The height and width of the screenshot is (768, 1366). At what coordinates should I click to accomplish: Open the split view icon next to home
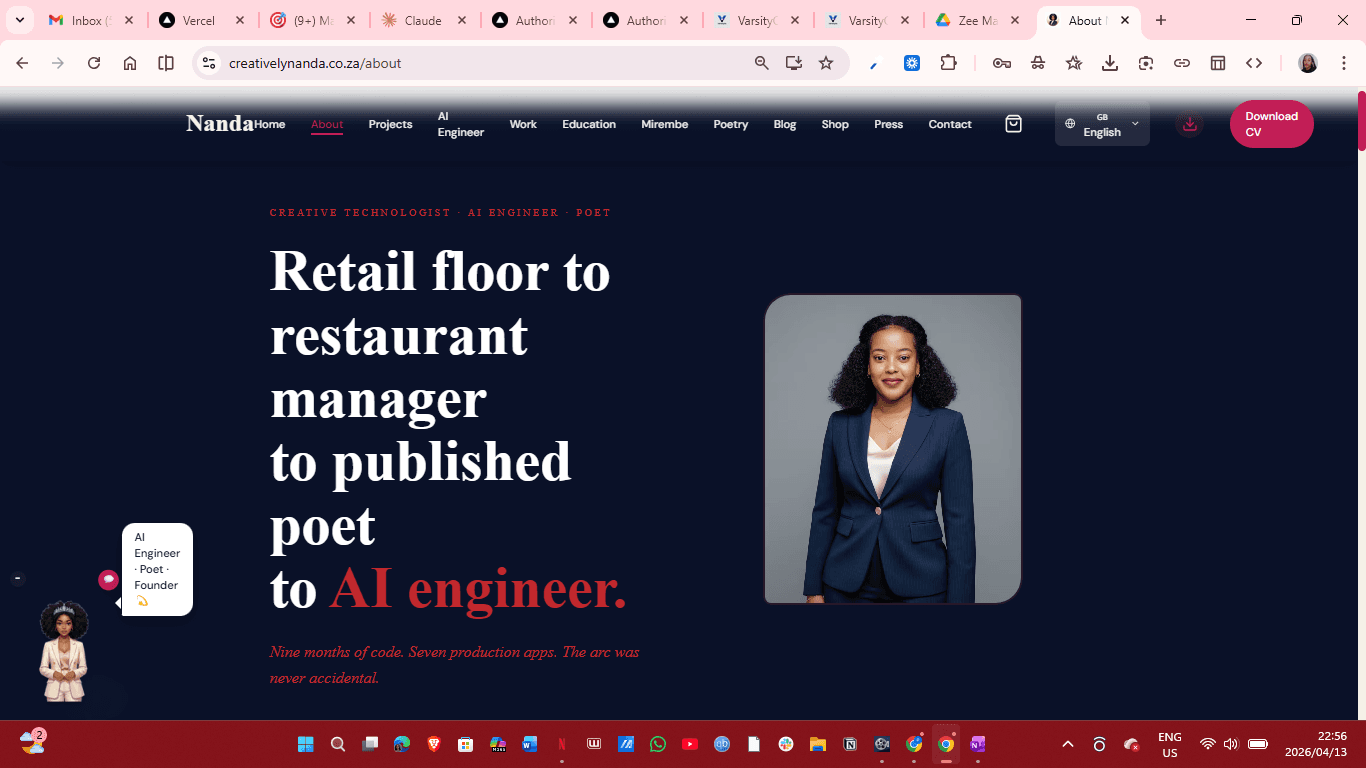[x=166, y=63]
